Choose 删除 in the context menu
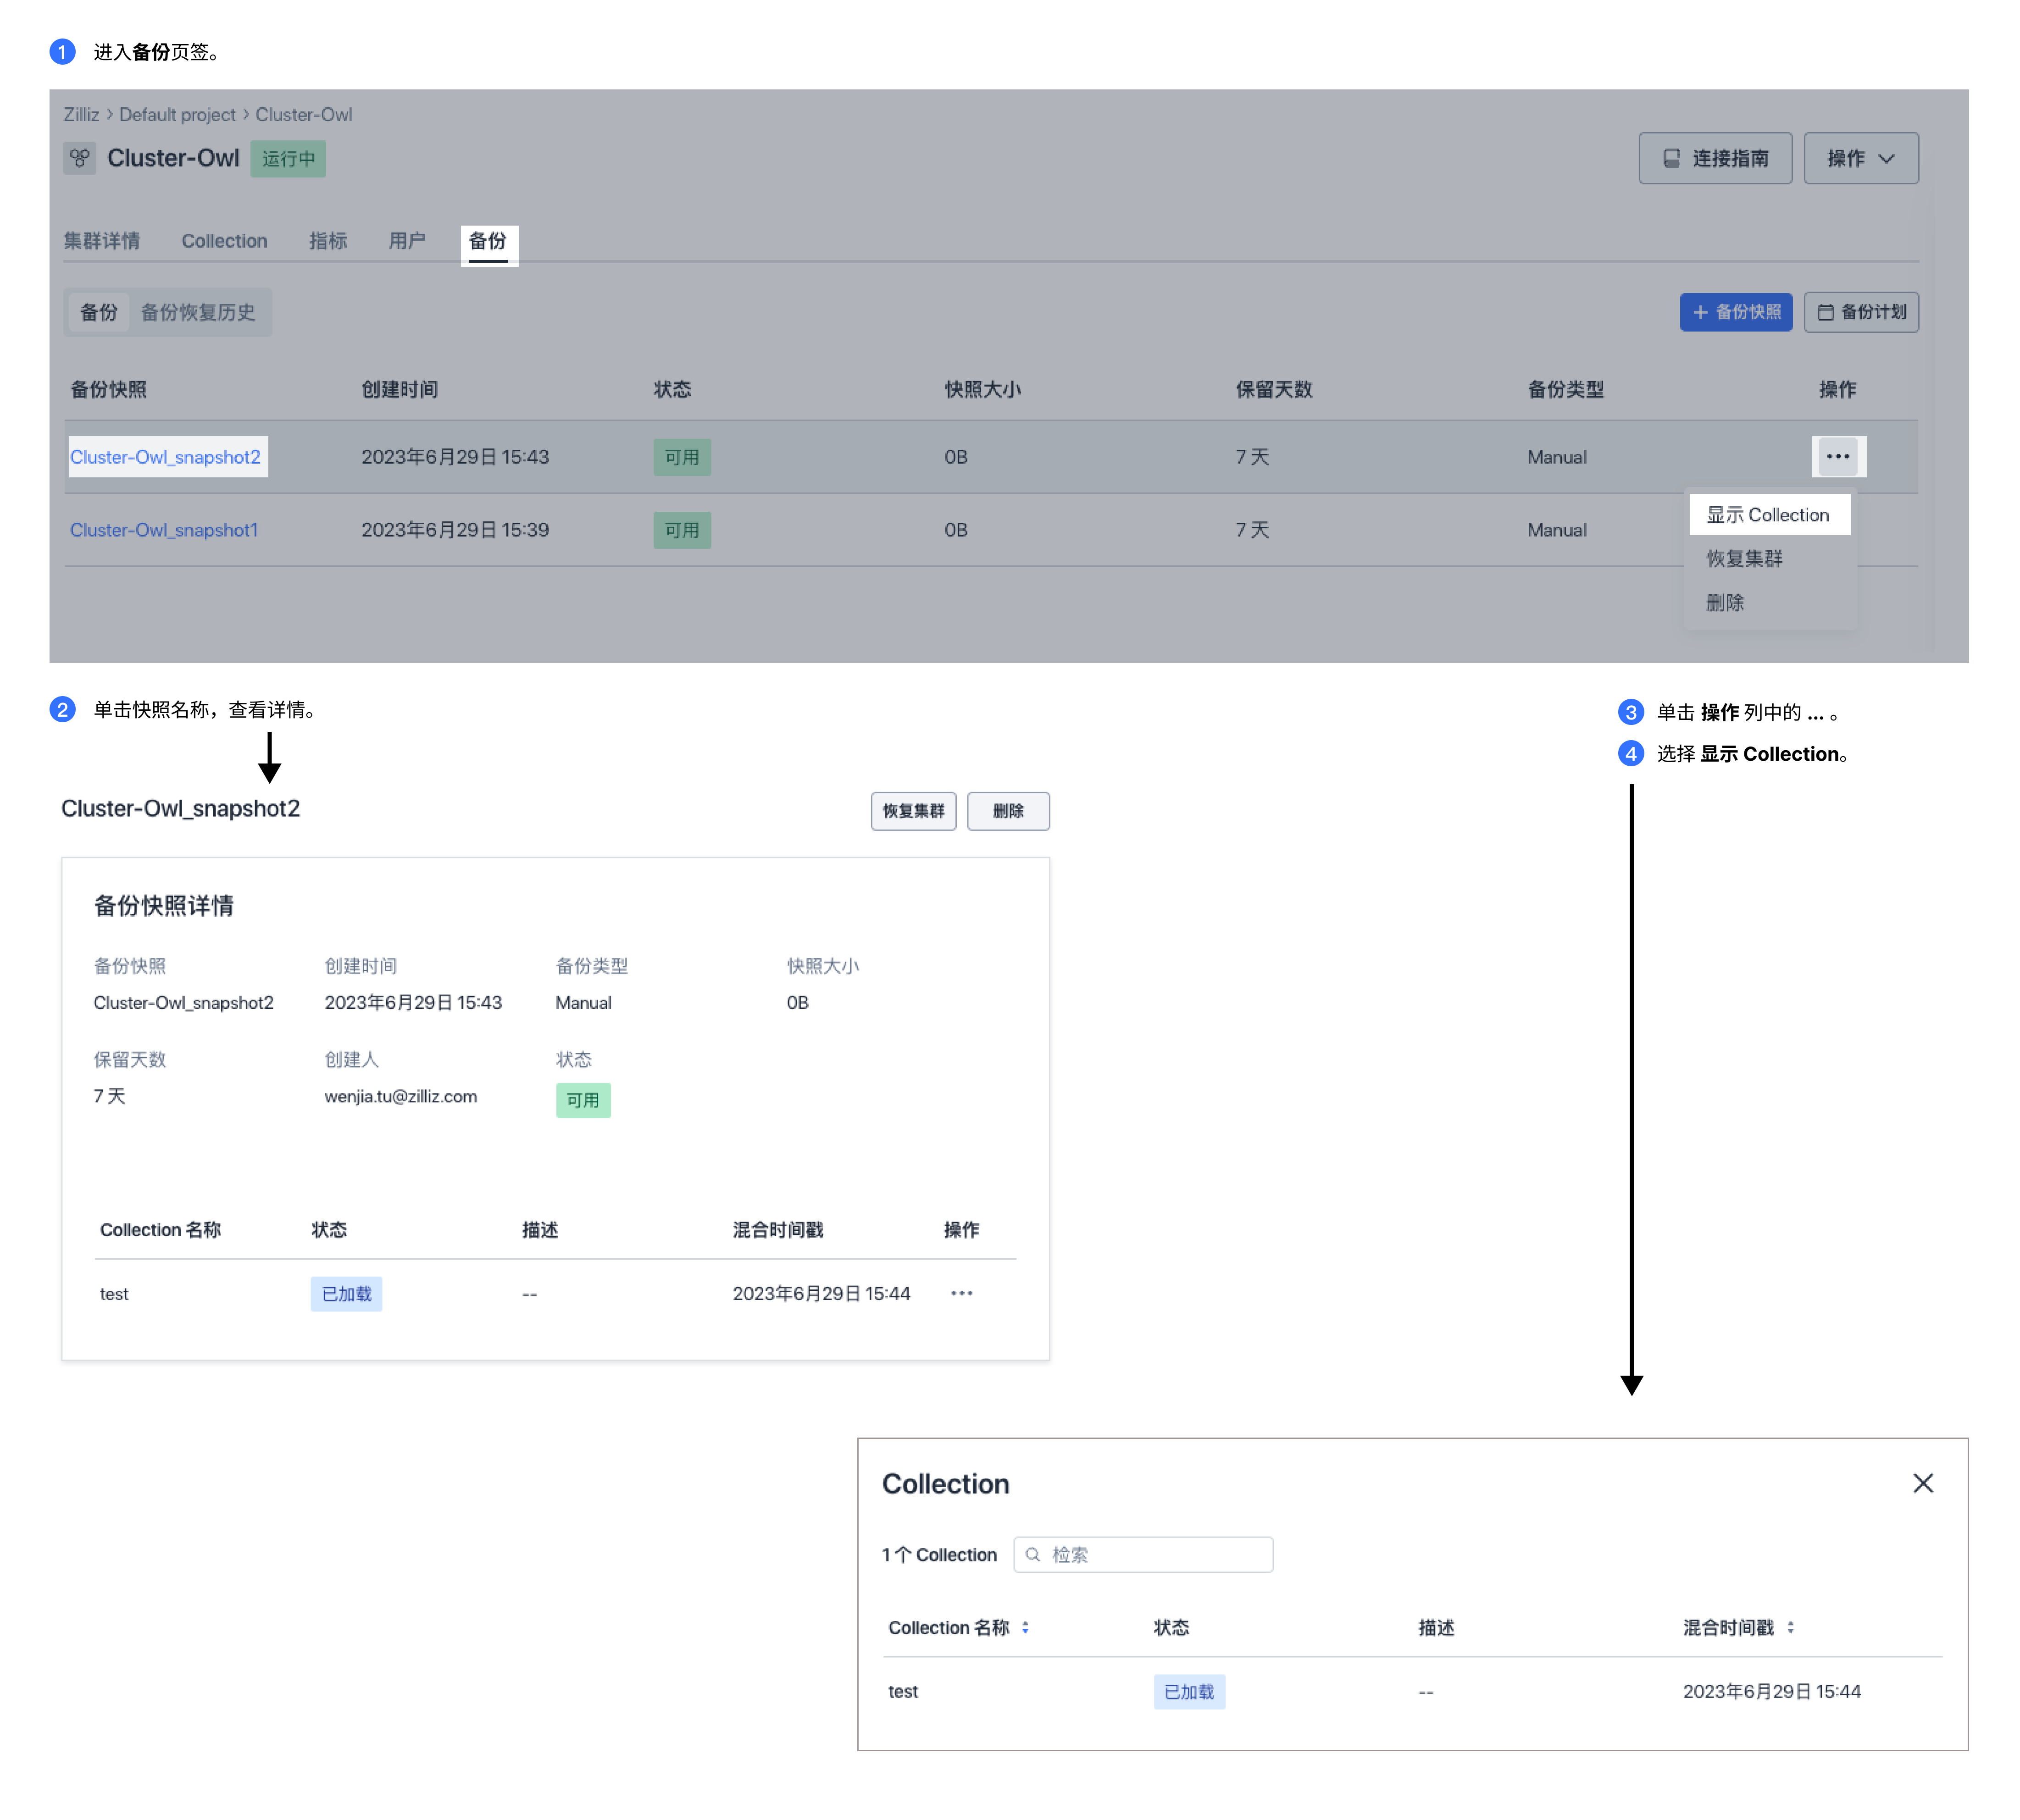Screen dimensions: 2020x1820 point(1725,603)
